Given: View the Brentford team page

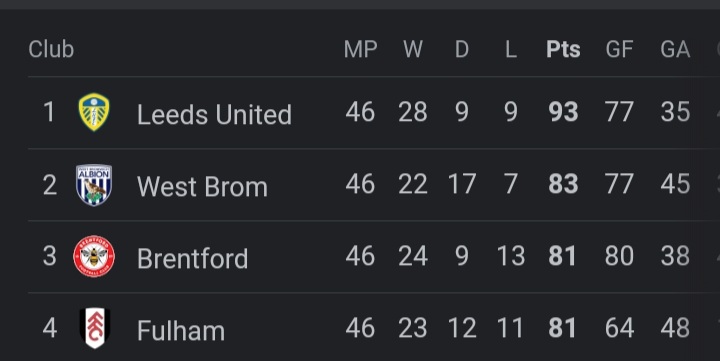Looking at the screenshot, I should (x=192, y=258).
